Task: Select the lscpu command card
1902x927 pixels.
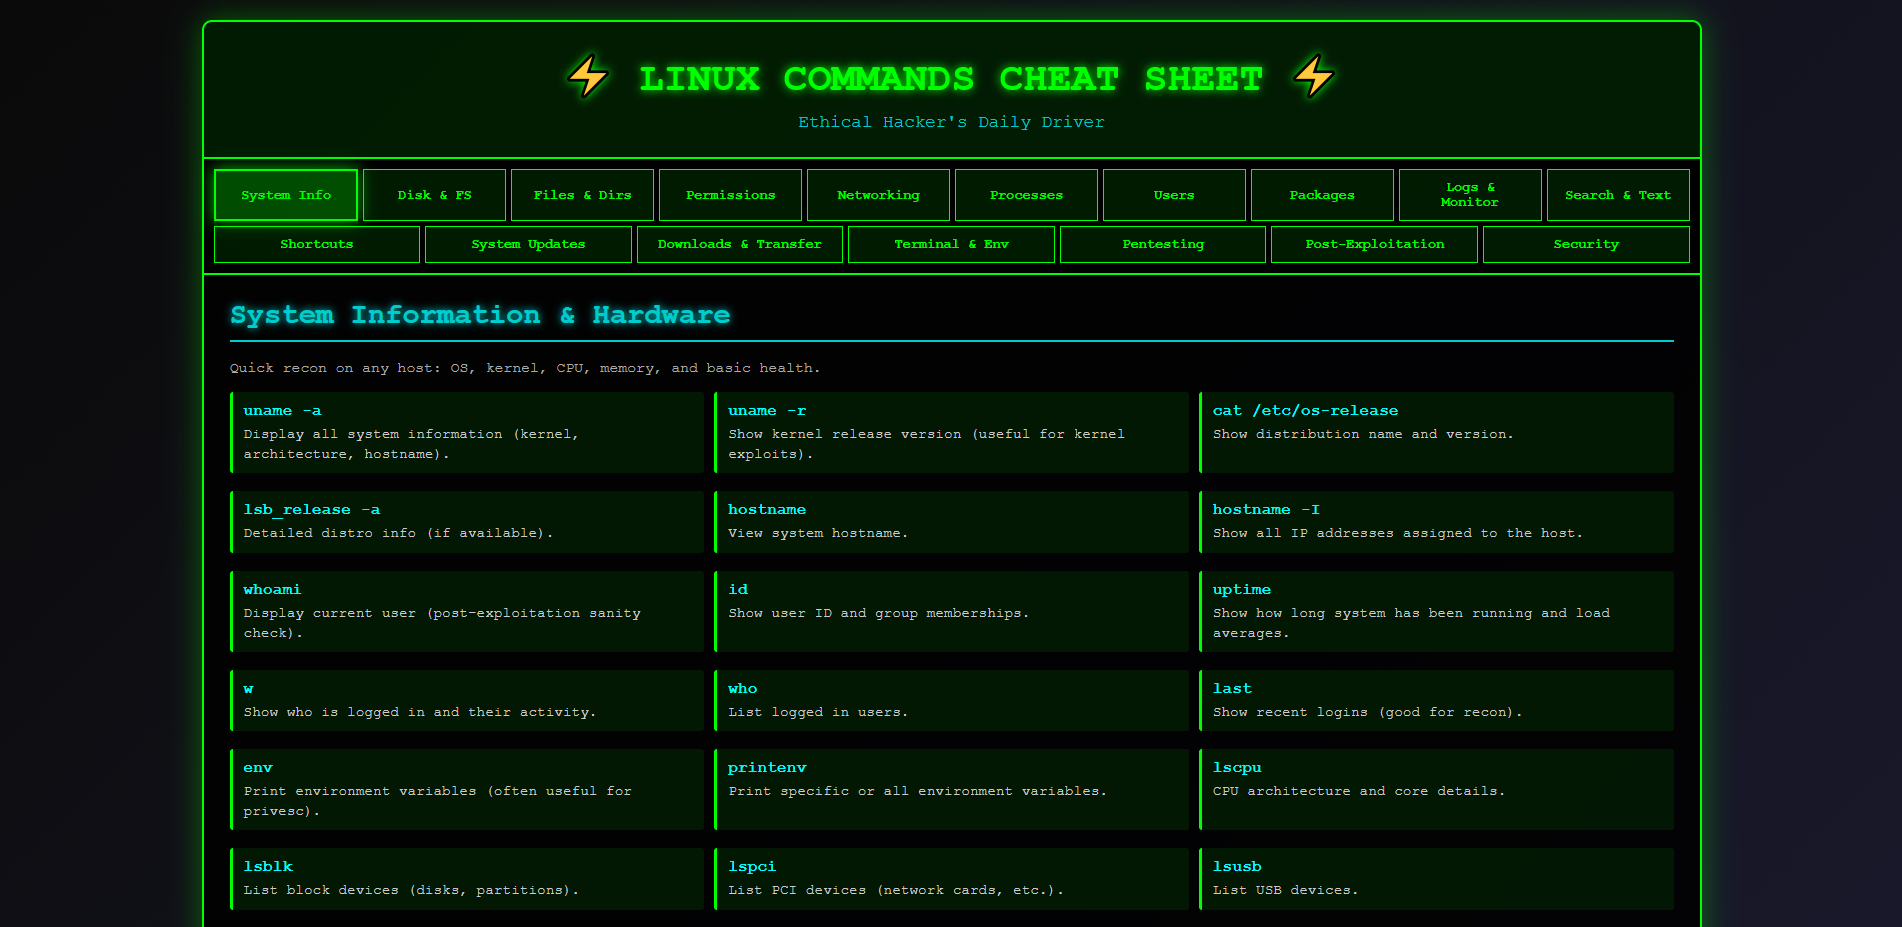Action: pyautogui.click(x=1437, y=789)
